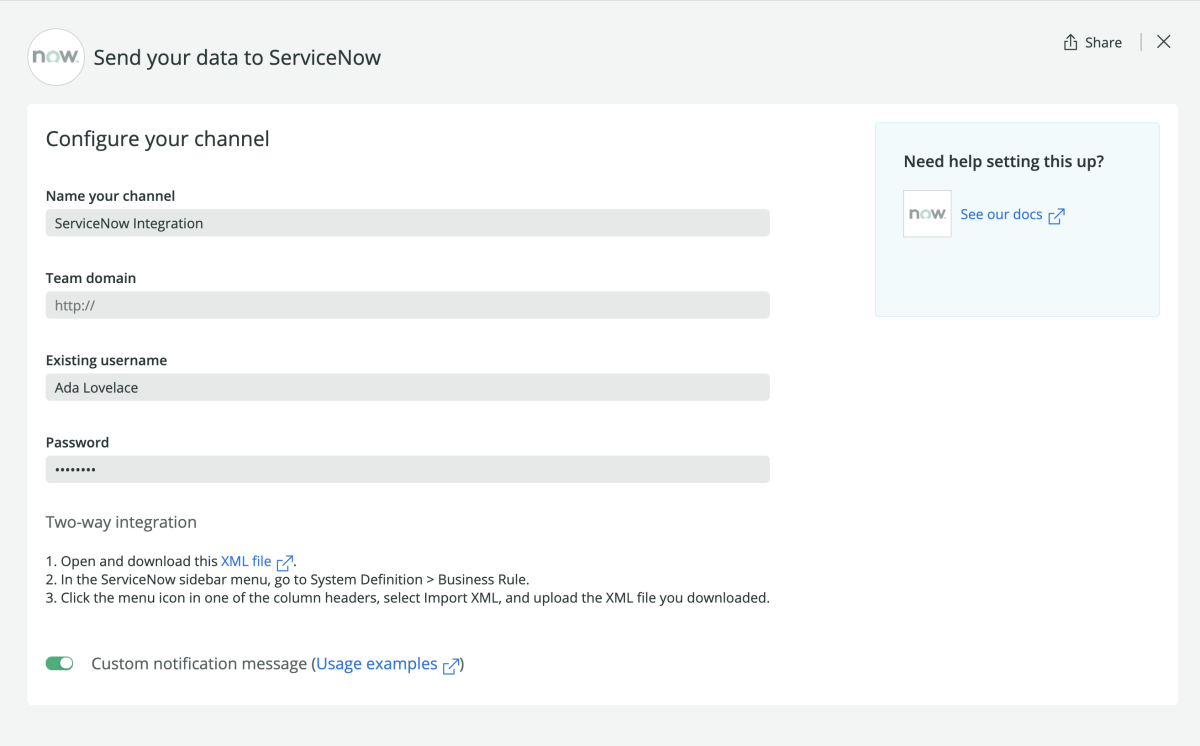Click the Two-way integration heading

(121, 522)
